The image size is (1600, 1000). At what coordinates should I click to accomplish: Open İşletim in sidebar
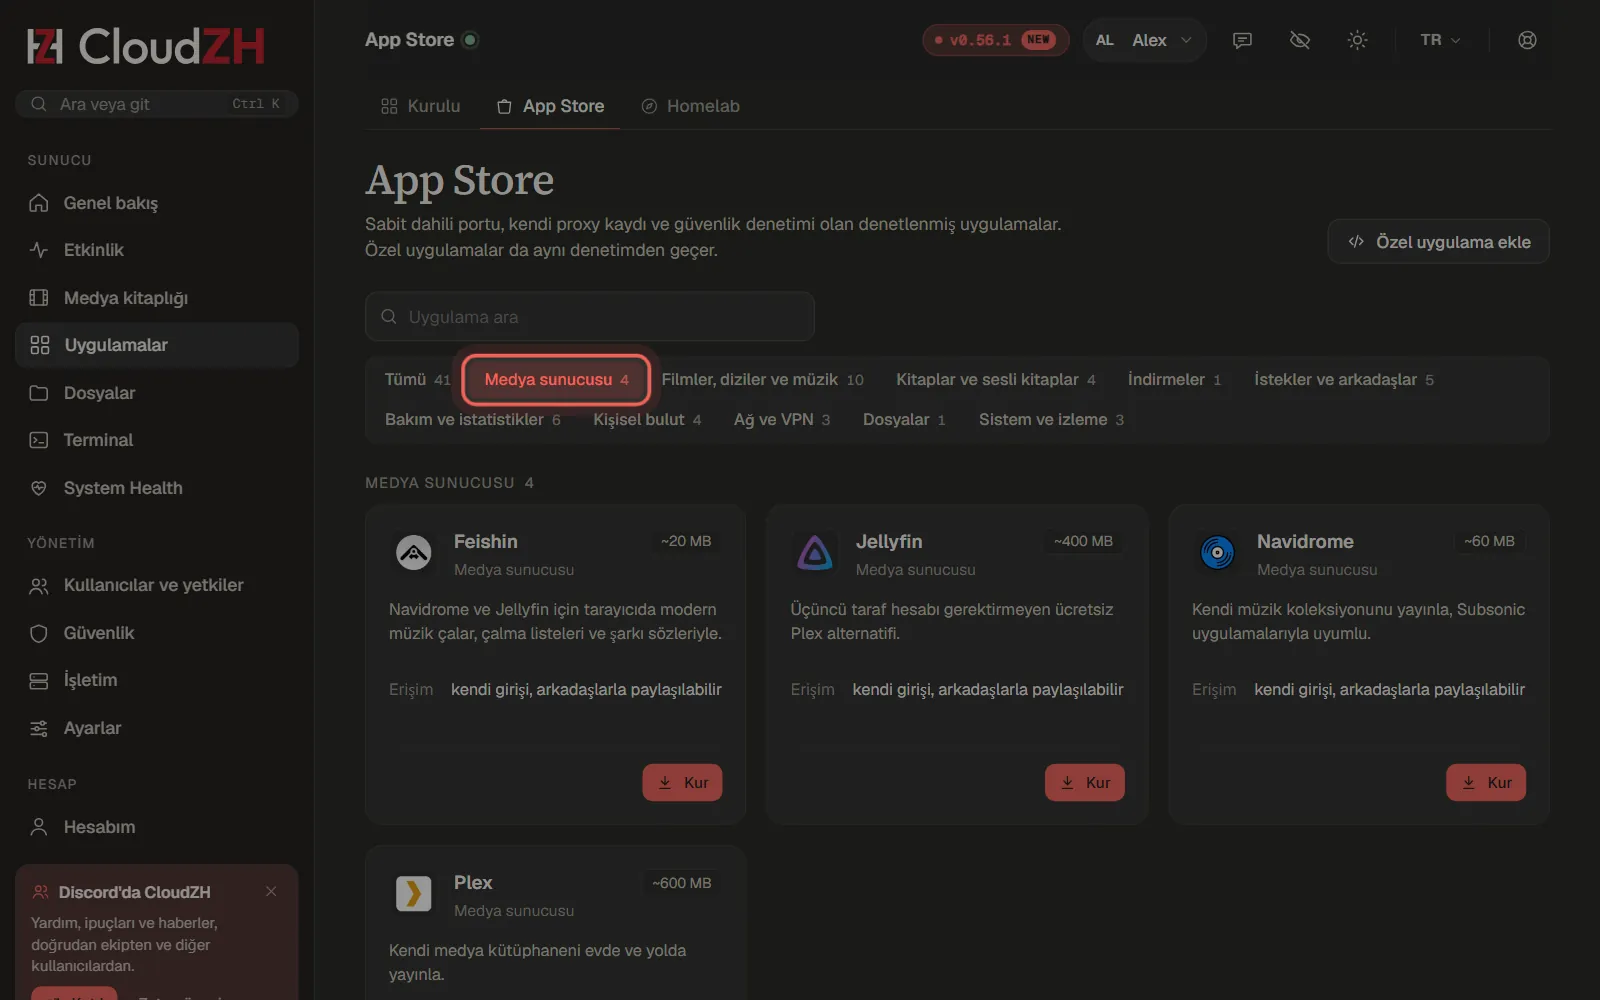[x=156, y=680]
